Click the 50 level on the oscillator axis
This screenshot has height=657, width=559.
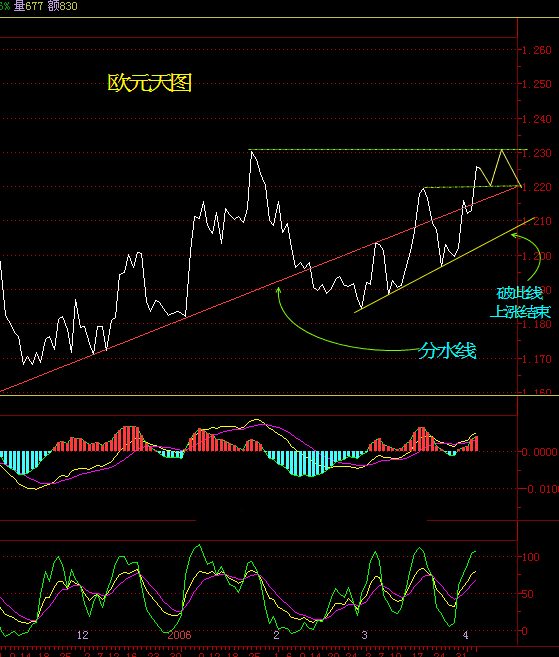[x=528, y=594]
